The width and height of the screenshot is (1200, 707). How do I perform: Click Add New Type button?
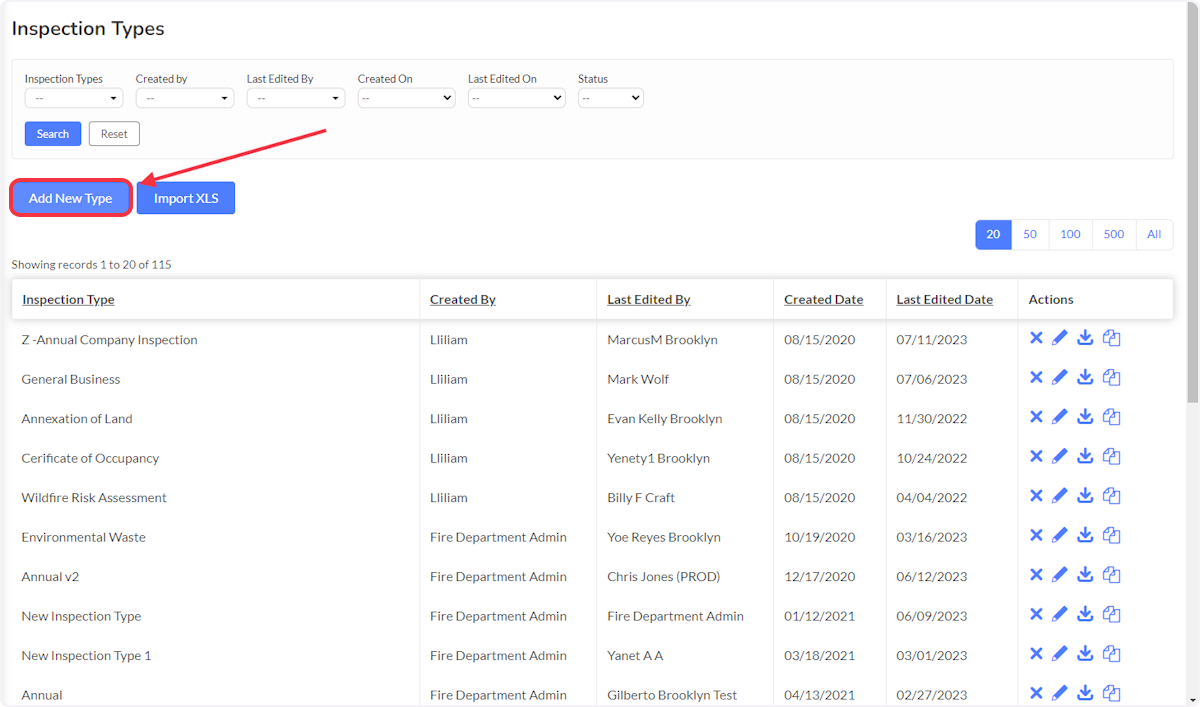click(70, 198)
